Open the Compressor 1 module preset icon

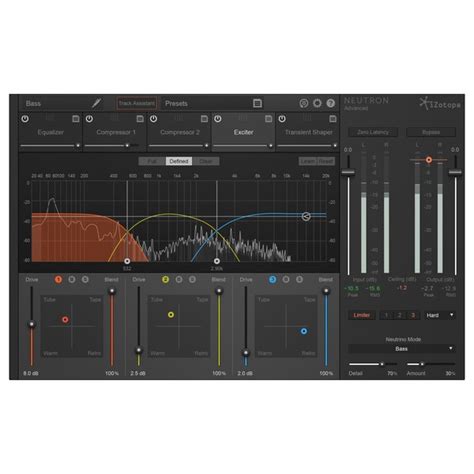pos(140,119)
